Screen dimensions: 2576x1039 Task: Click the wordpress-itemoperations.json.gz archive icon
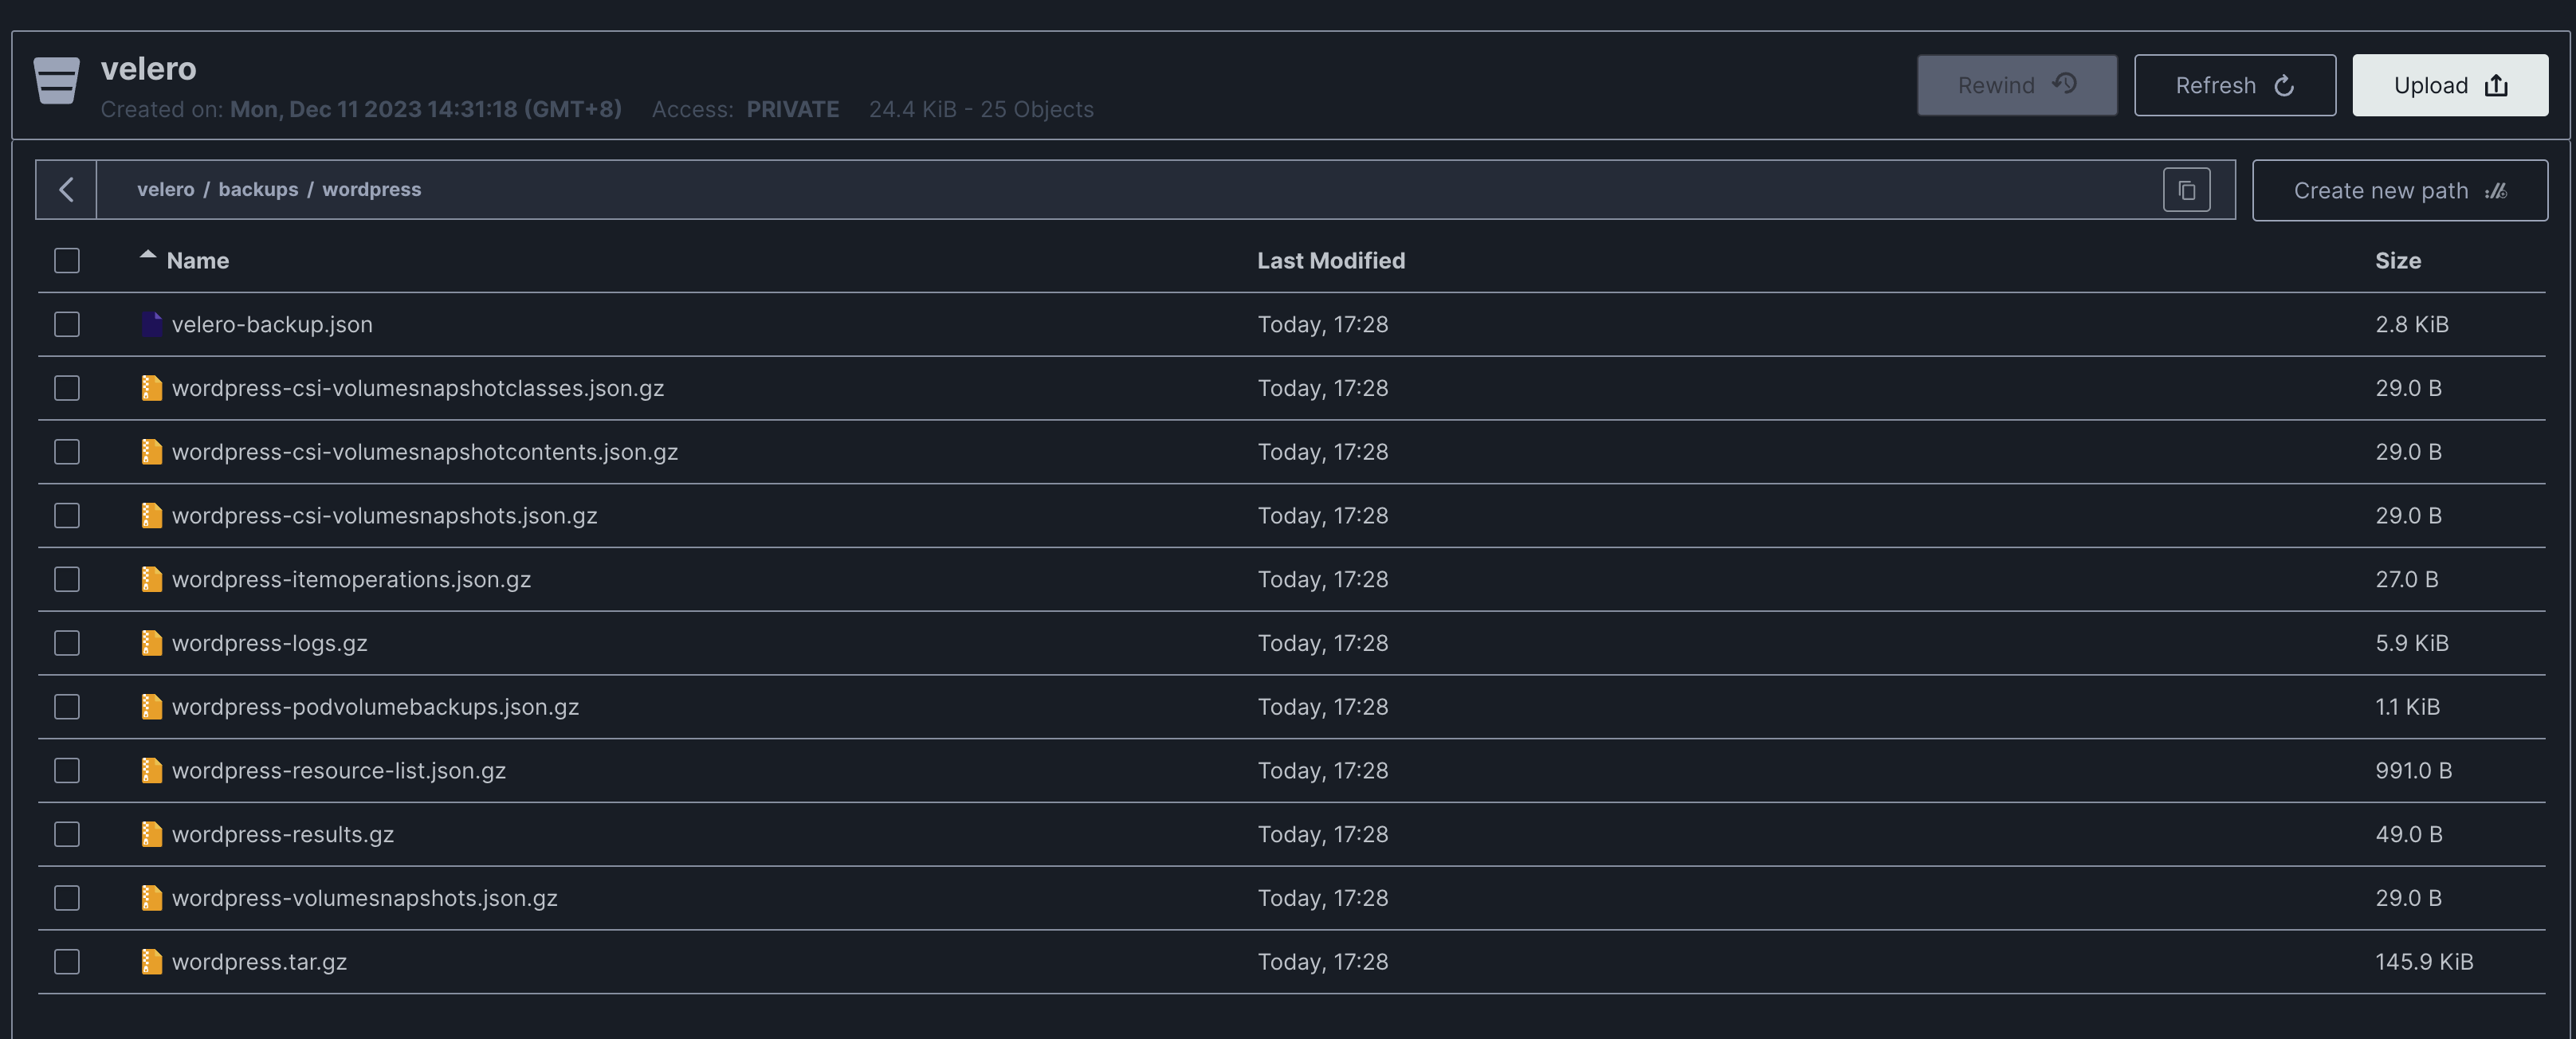coord(151,579)
